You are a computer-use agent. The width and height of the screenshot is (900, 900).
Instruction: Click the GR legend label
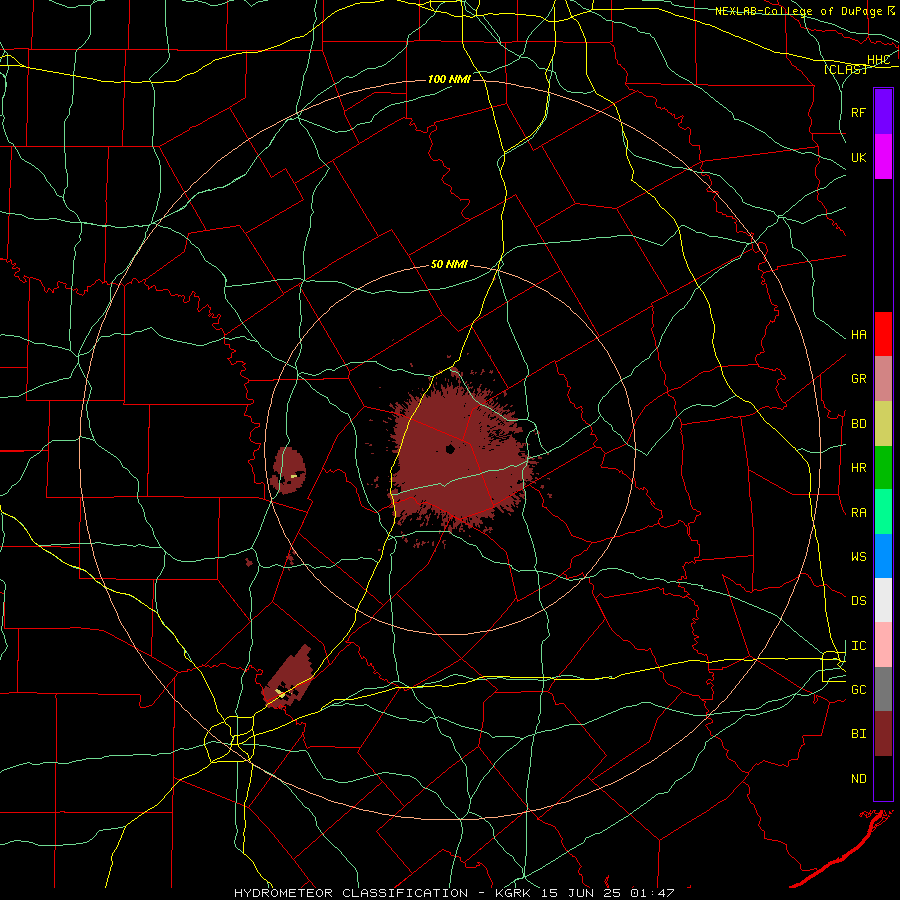858,379
